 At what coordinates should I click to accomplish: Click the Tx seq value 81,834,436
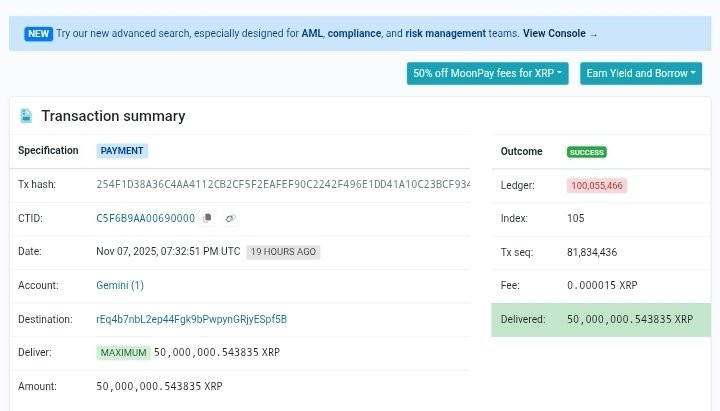[x=592, y=252]
